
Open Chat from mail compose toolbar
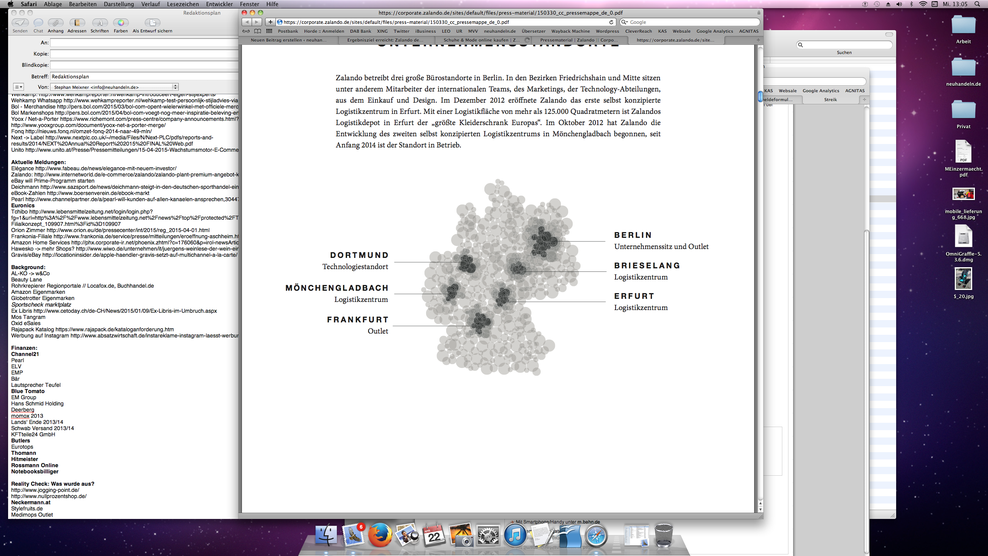tap(38, 23)
